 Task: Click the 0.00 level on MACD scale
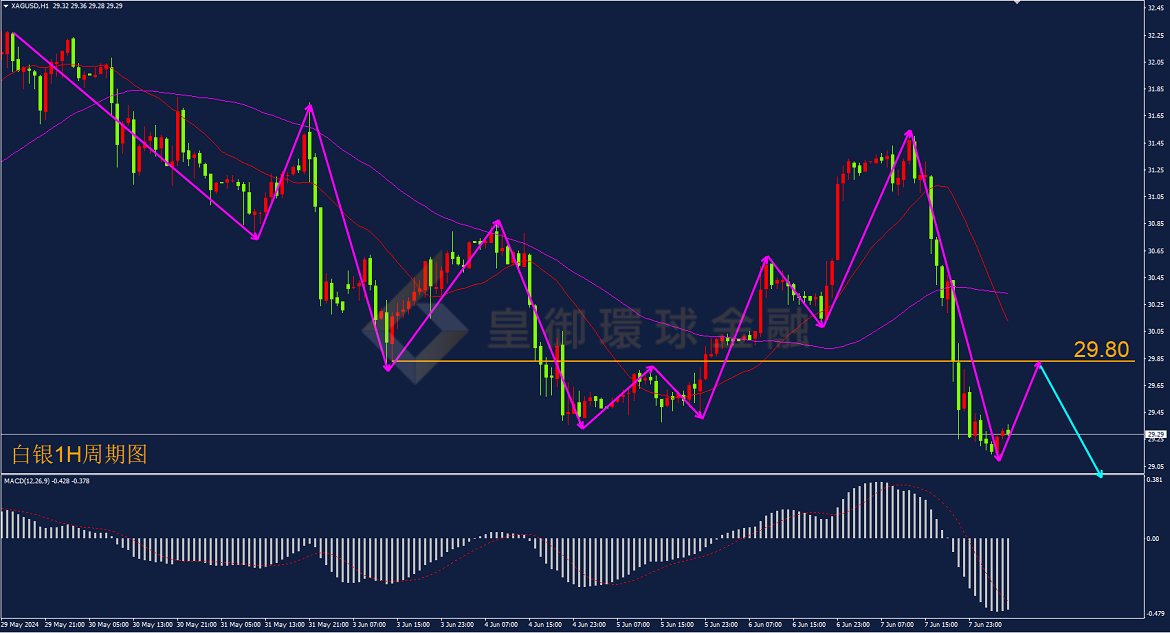1153,538
